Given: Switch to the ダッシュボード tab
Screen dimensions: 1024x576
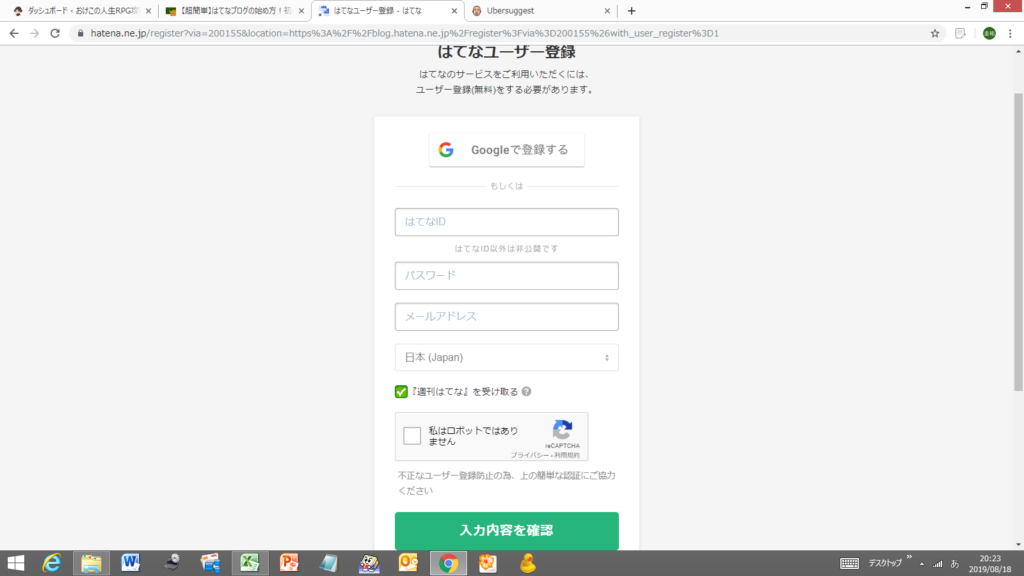Looking at the screenshot, I should click(80, 10).
